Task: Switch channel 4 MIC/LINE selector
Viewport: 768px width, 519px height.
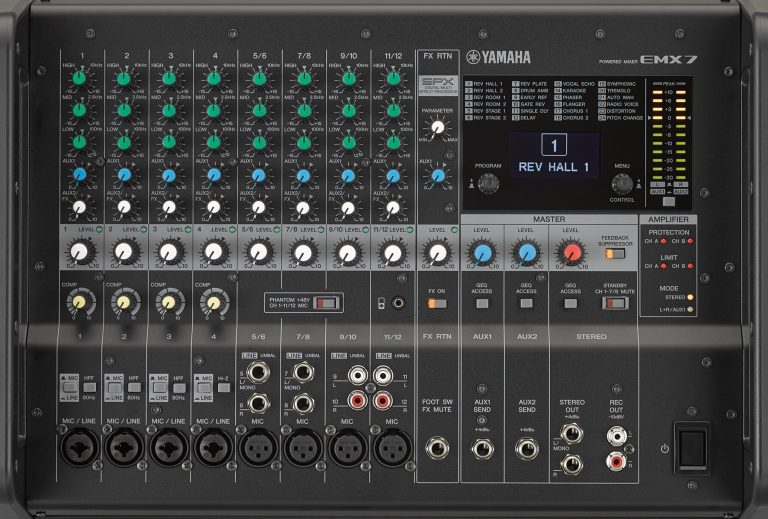Action: click(x=204, y=388)
